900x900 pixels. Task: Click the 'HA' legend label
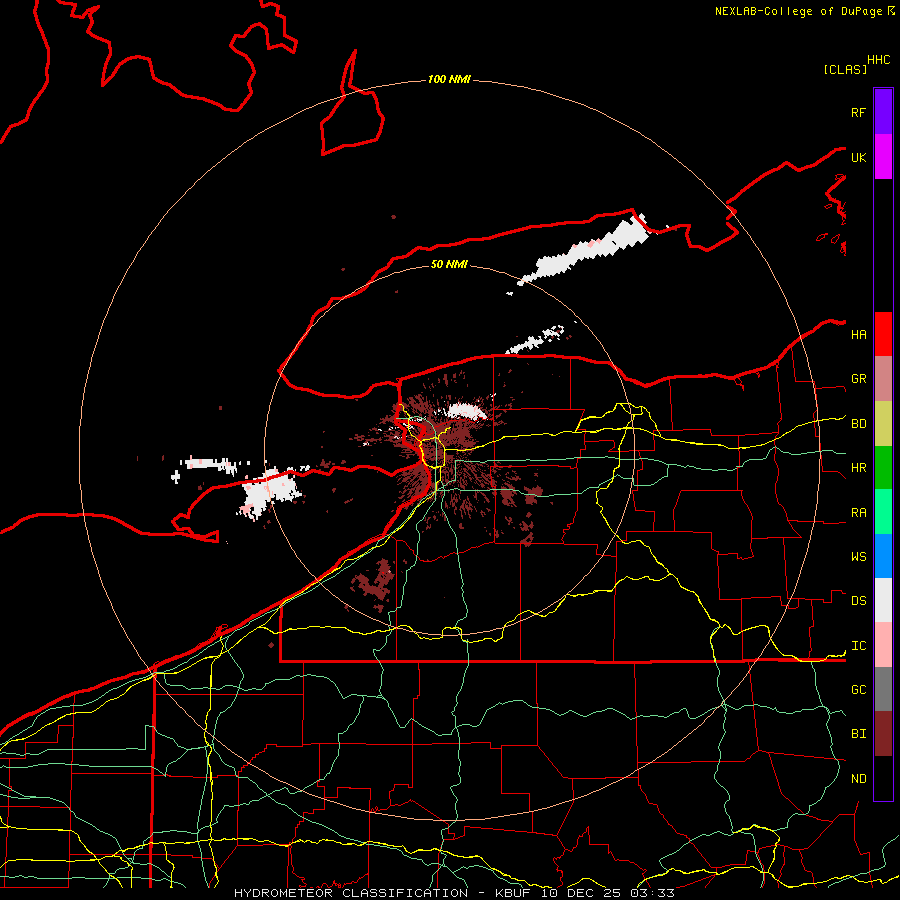(858, 334)
